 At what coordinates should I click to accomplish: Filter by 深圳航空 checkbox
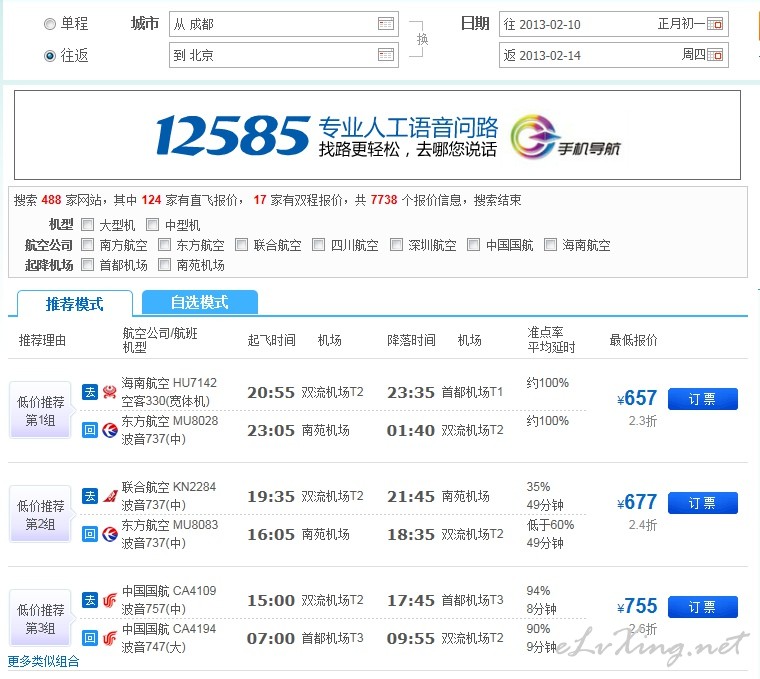pyautogui.click(x=396, y=245)
